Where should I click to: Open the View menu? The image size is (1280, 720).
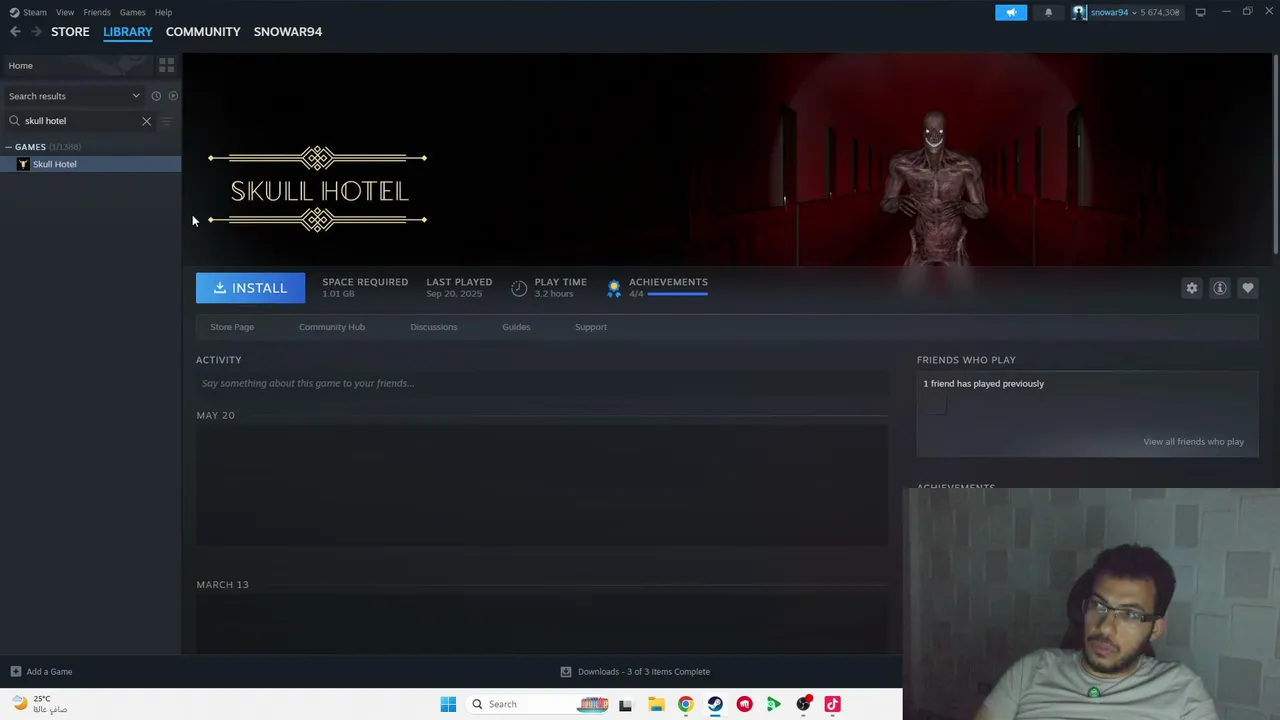[x=65, y=12]
